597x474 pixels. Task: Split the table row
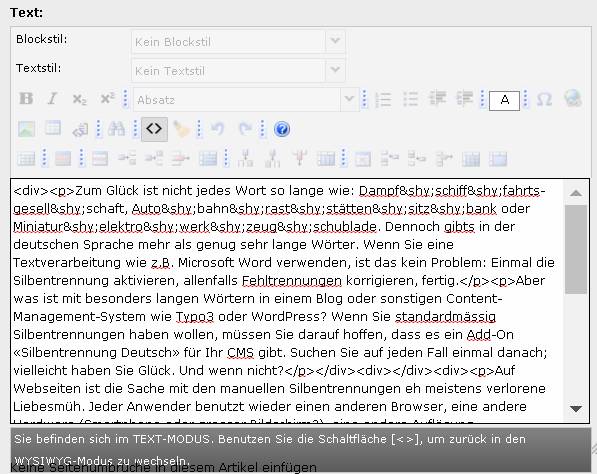coord(208,159)
